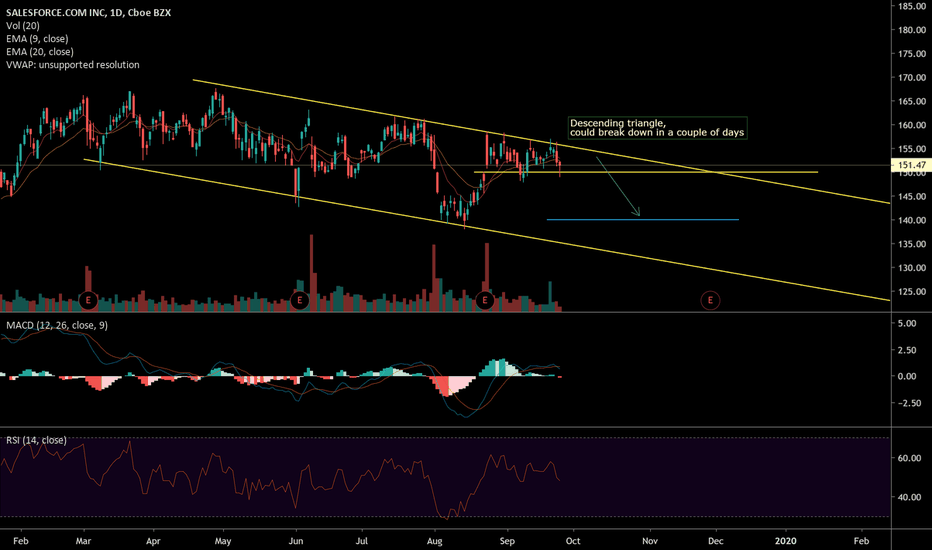Click the current price tag 151.47
The image size is (932, 550).
(x=911, y=165)
